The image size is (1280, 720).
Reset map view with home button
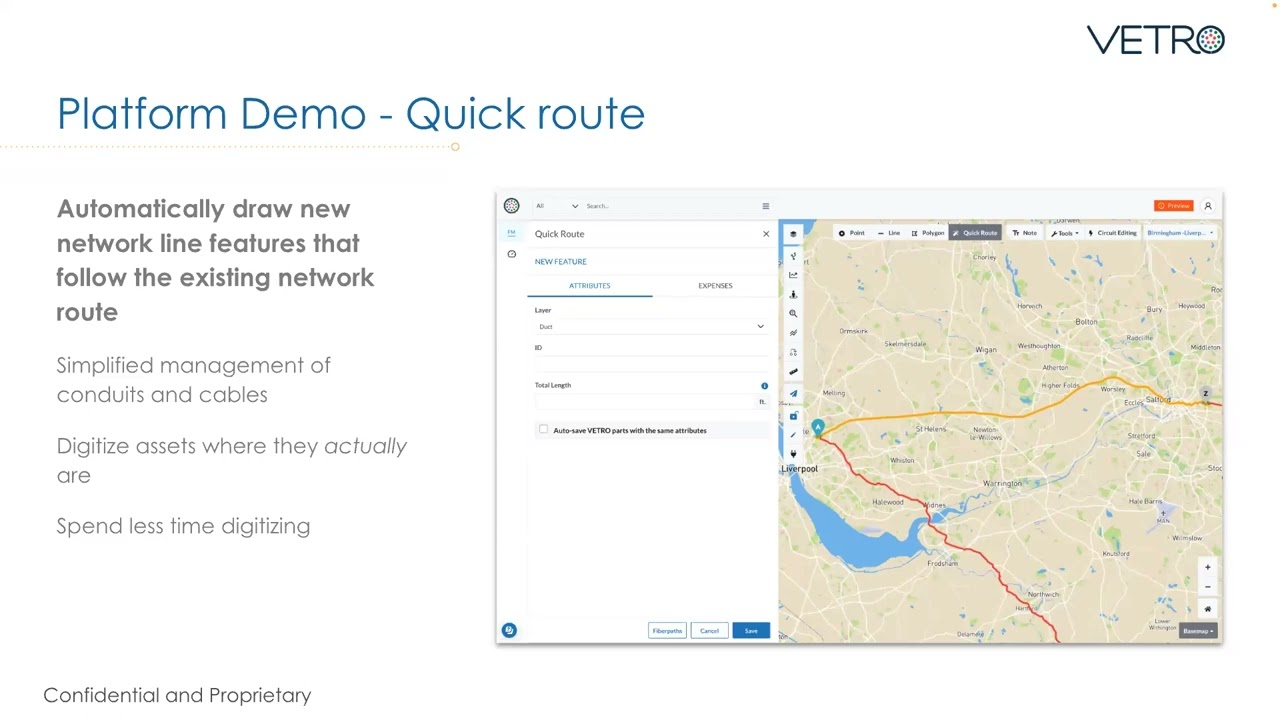[1207, 609]
